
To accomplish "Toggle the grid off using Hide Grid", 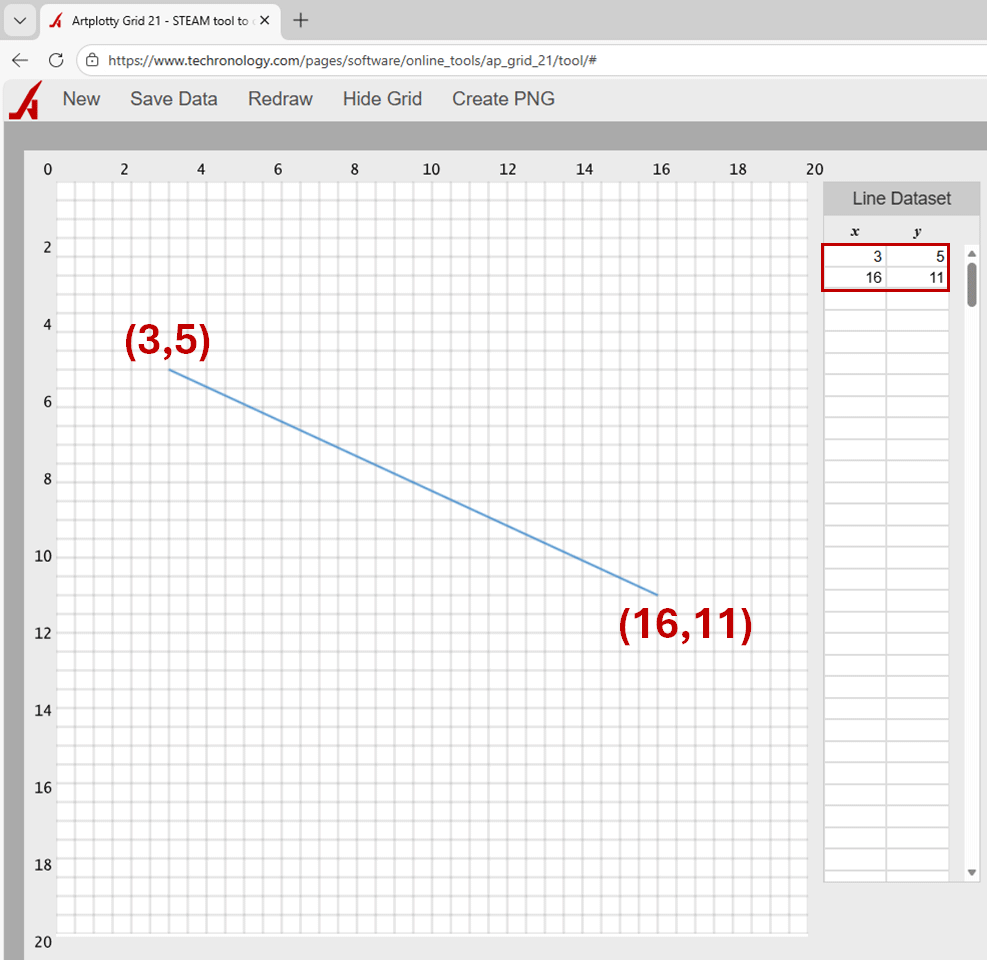I will [x=382, y=98].
